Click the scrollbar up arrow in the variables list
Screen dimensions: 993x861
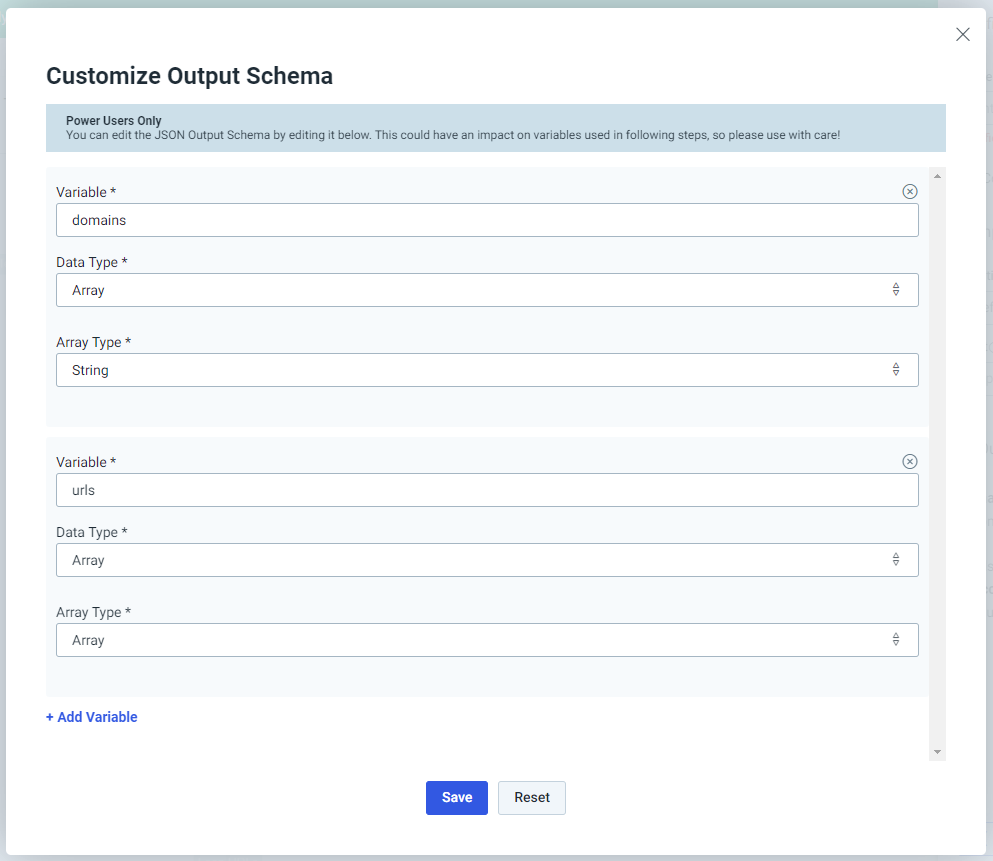coord(937,176)
